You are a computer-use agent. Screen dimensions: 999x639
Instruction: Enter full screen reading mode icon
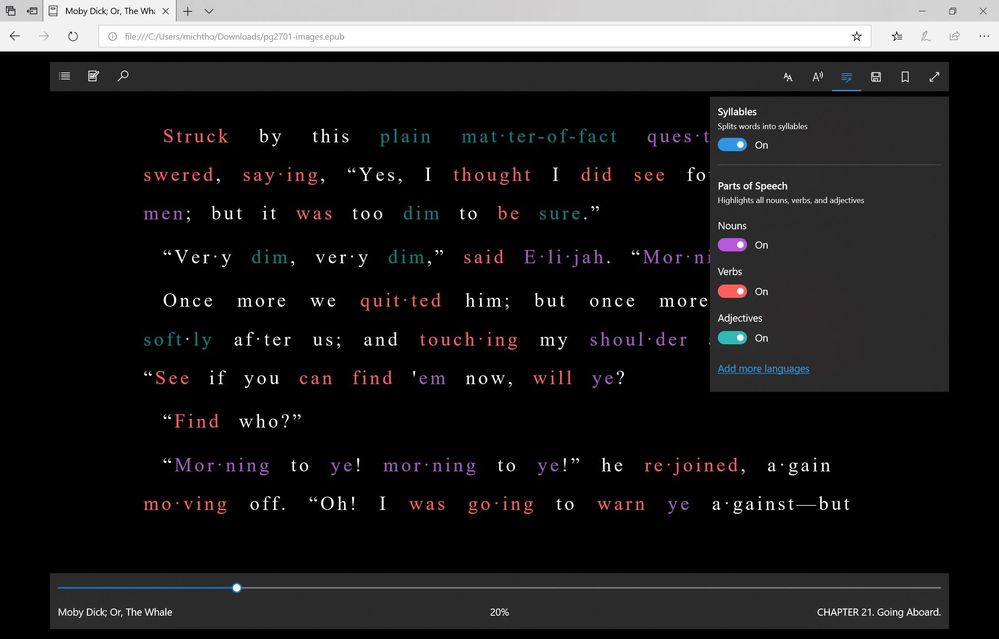click(934, 77)
